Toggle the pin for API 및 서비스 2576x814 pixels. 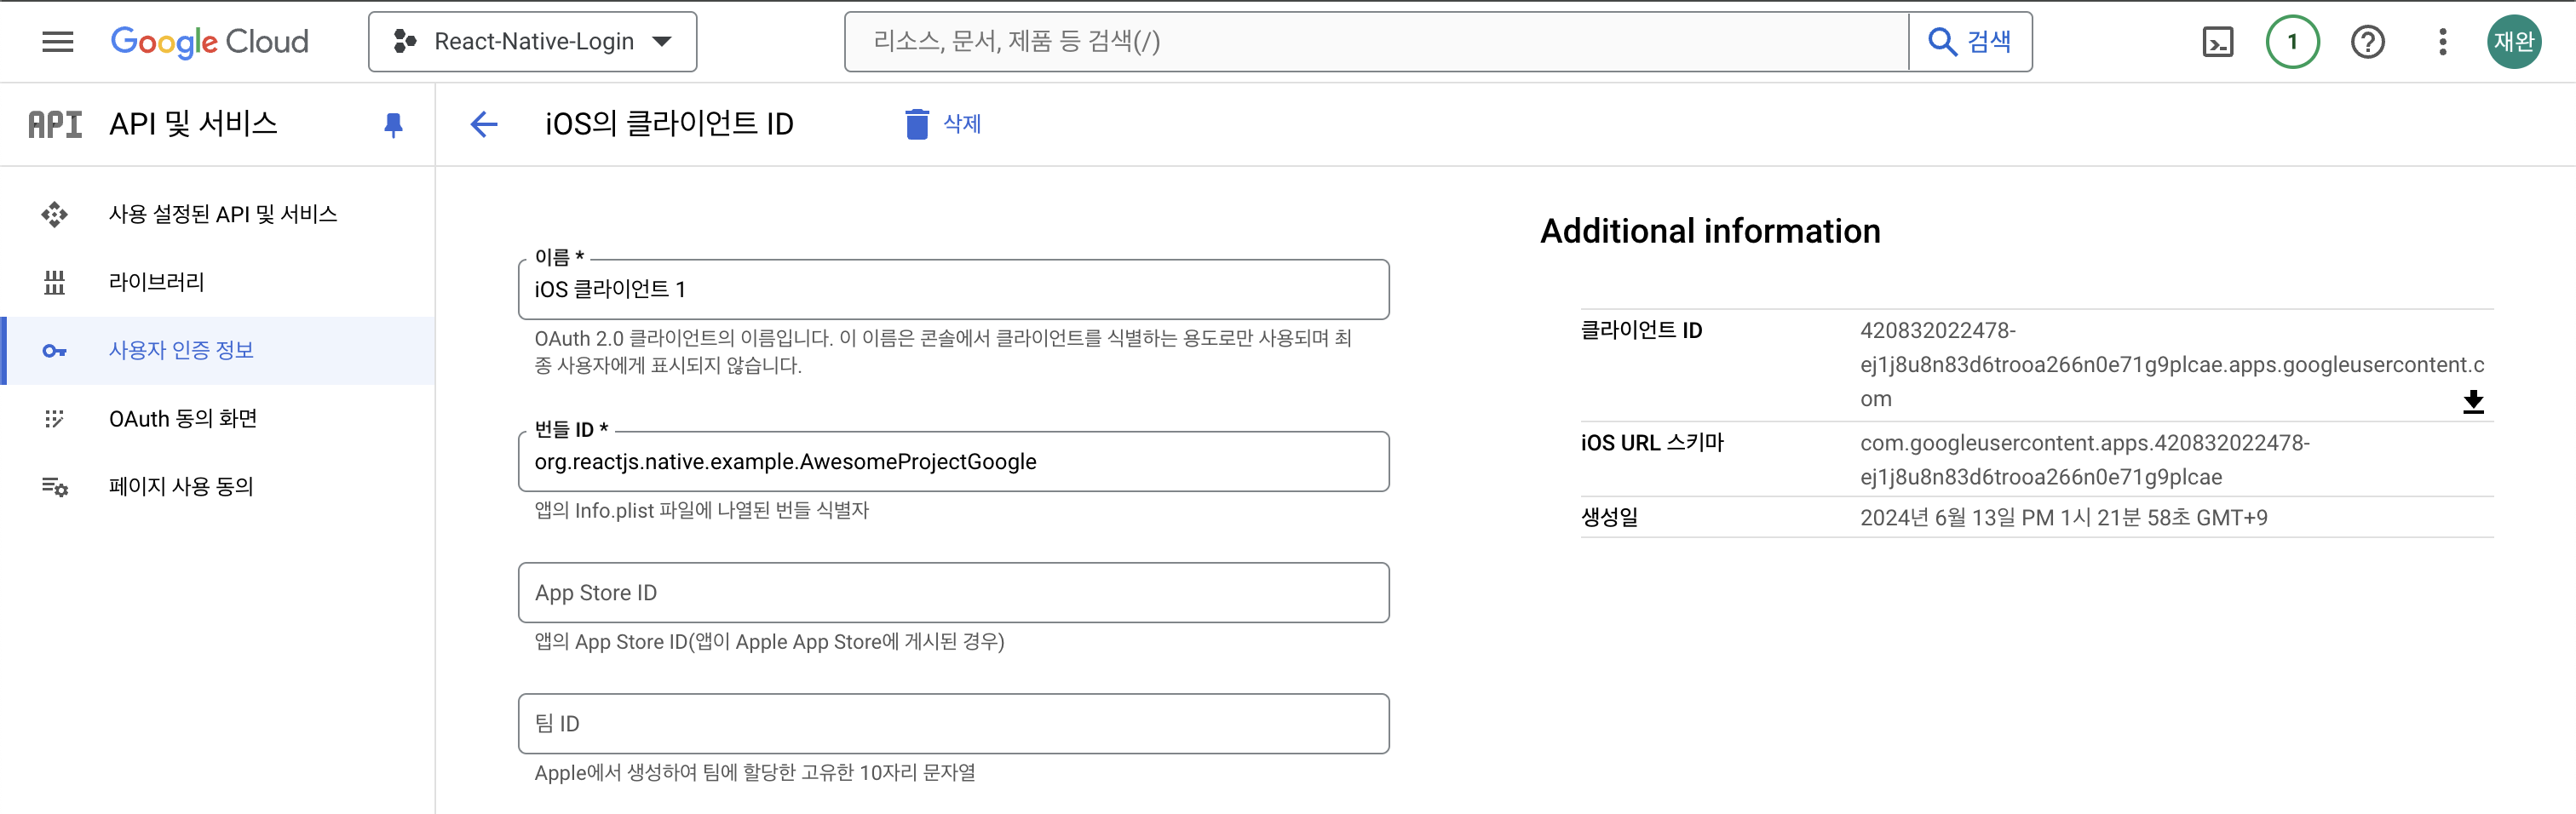click(393, 124)
